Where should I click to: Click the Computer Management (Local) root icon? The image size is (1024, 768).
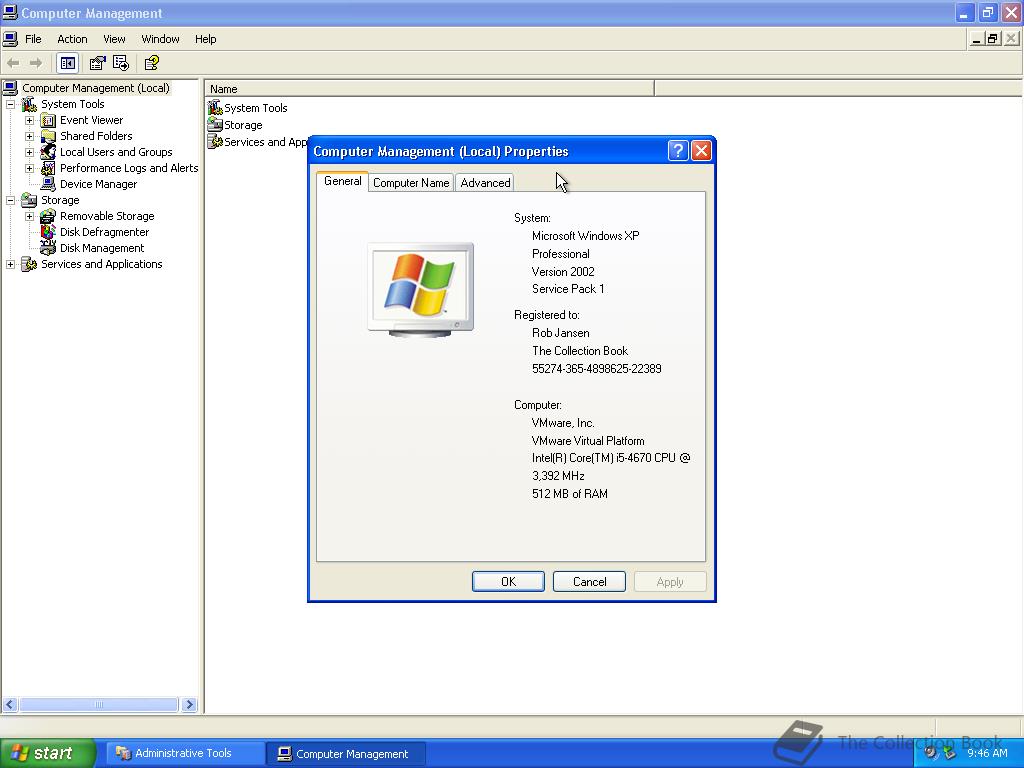tap(10, 88)
